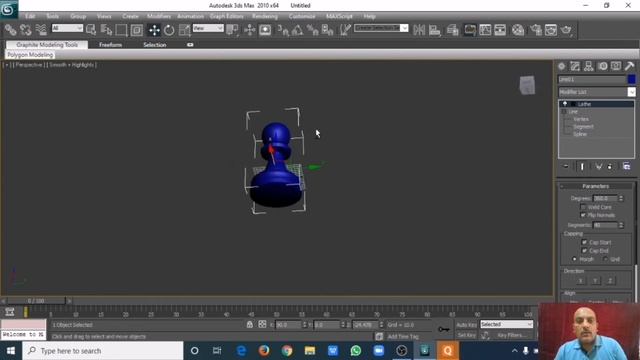Click the Auto Key button

[467, 325]
